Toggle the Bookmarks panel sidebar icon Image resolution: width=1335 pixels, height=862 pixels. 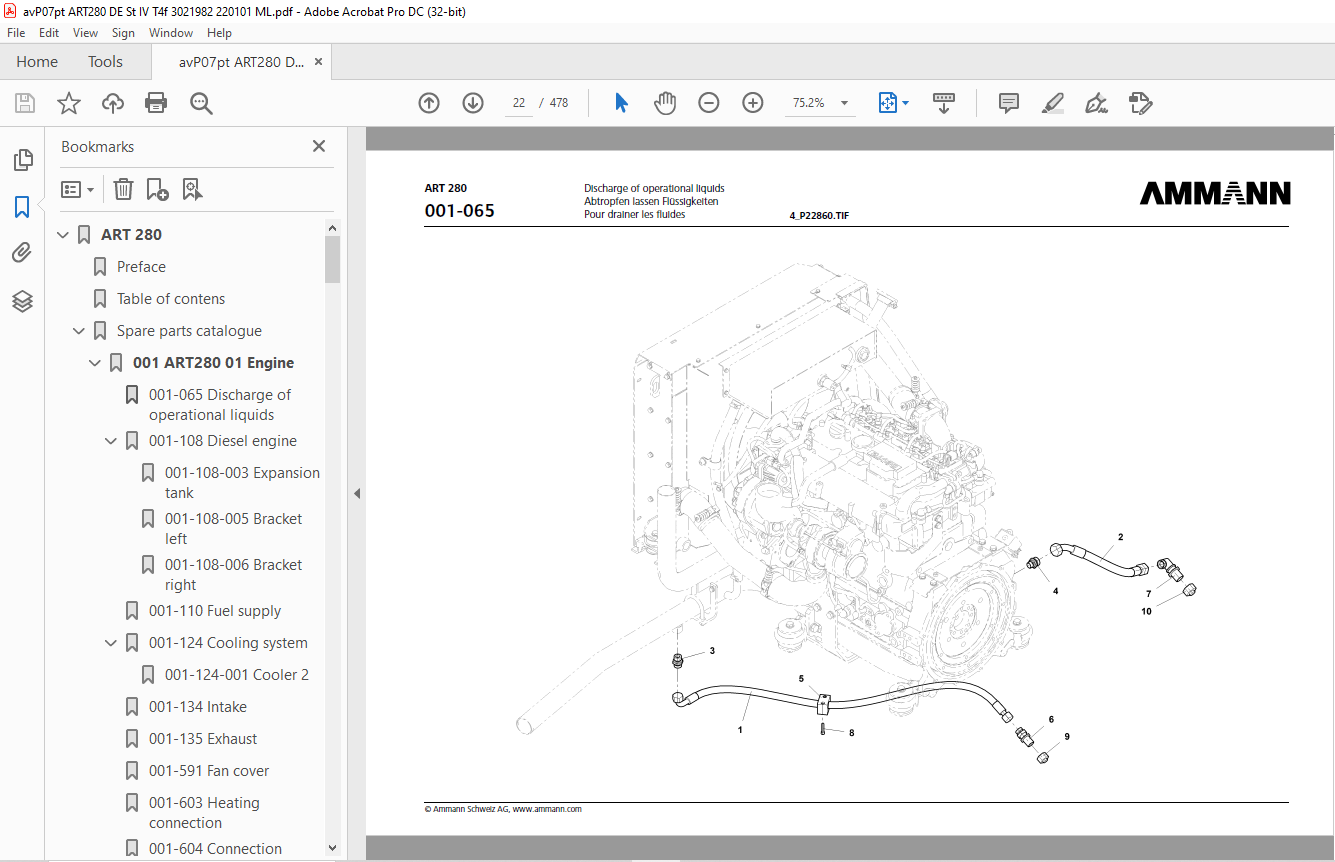pyautogui.click(x=22, y=207)
